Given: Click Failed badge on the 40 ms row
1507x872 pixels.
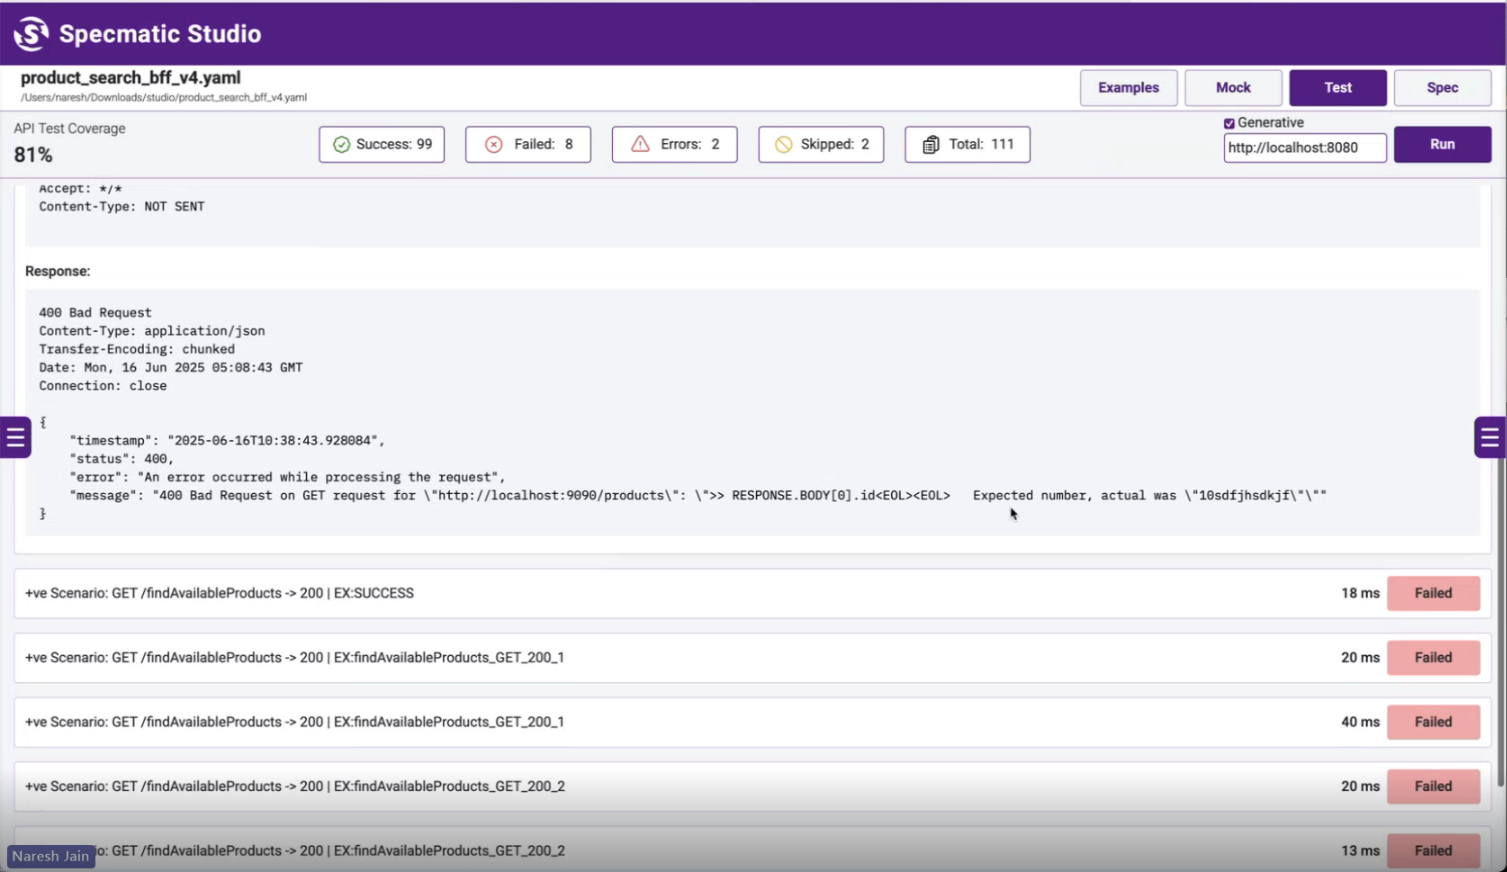Looking at the screenshot, I should pyautogui.click(x=1433, y=722).
